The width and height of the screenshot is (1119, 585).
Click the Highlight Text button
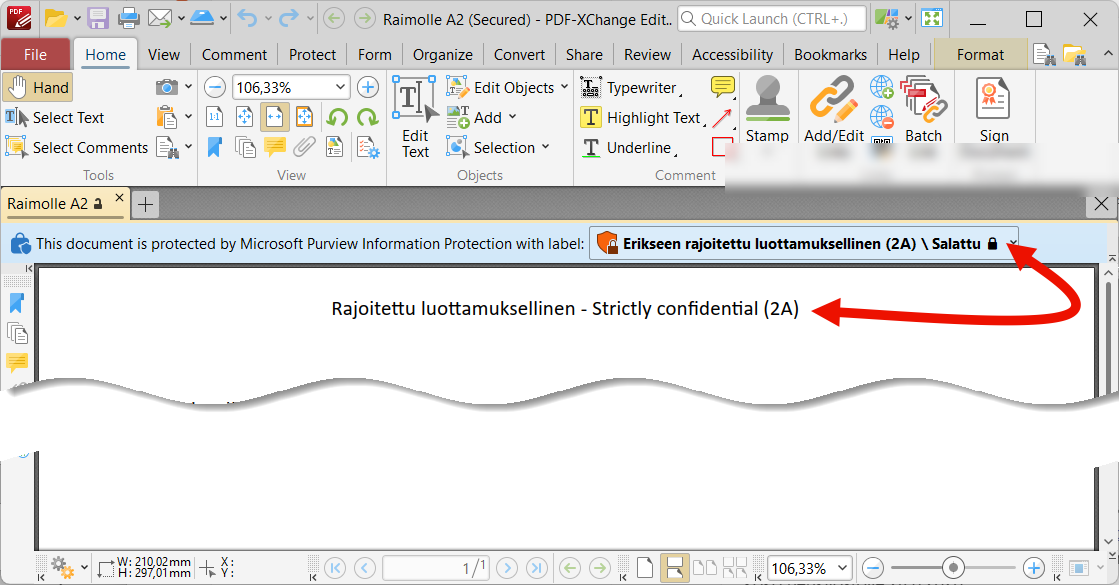click(x=641, y=117)
